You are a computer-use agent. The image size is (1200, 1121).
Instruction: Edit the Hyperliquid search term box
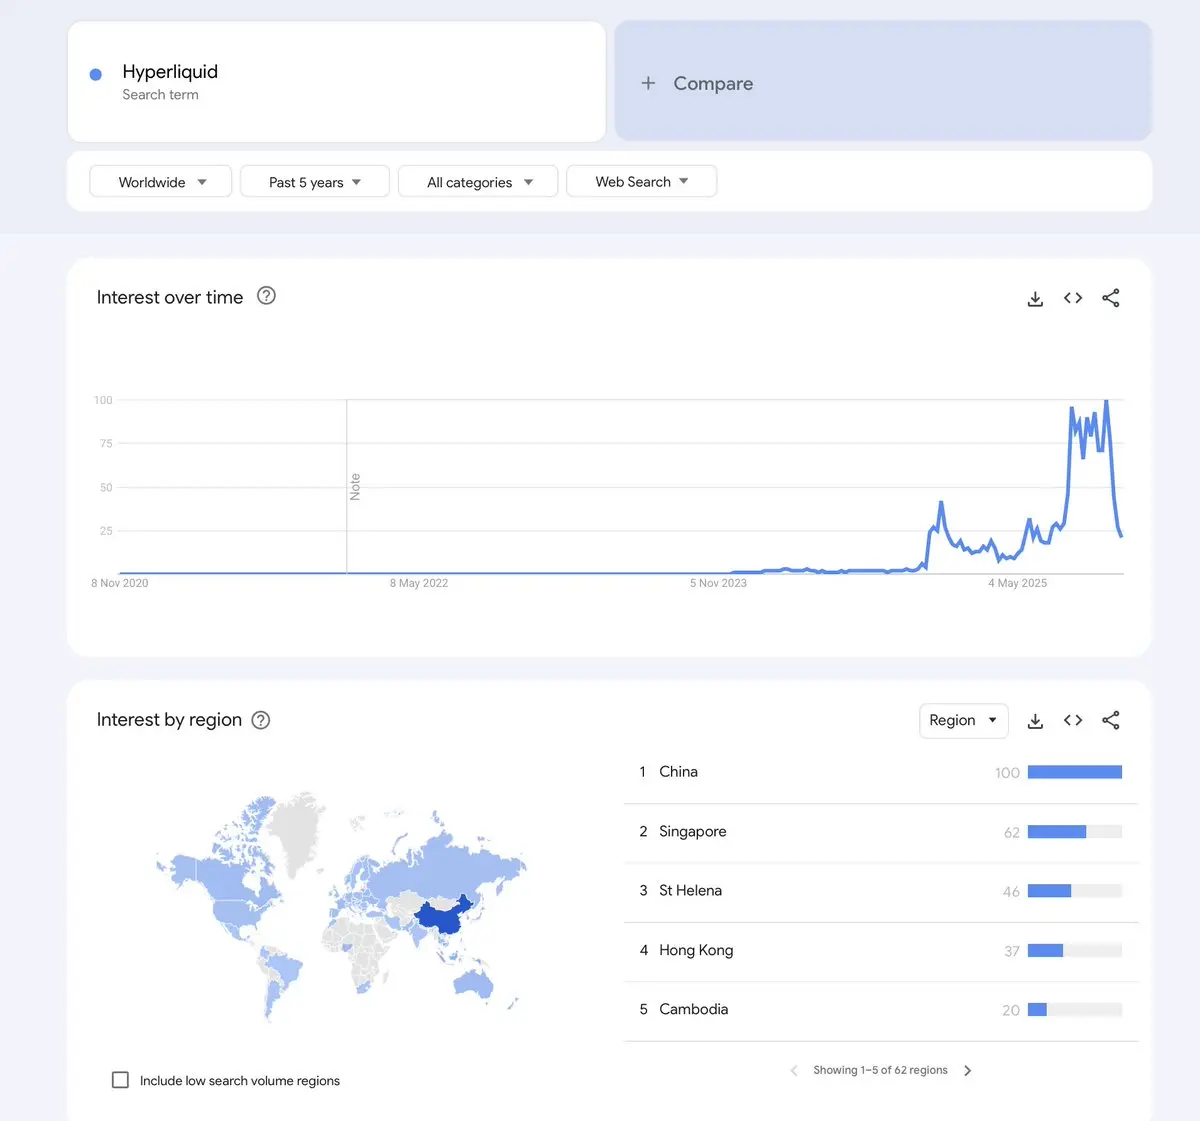click(336, 82)
